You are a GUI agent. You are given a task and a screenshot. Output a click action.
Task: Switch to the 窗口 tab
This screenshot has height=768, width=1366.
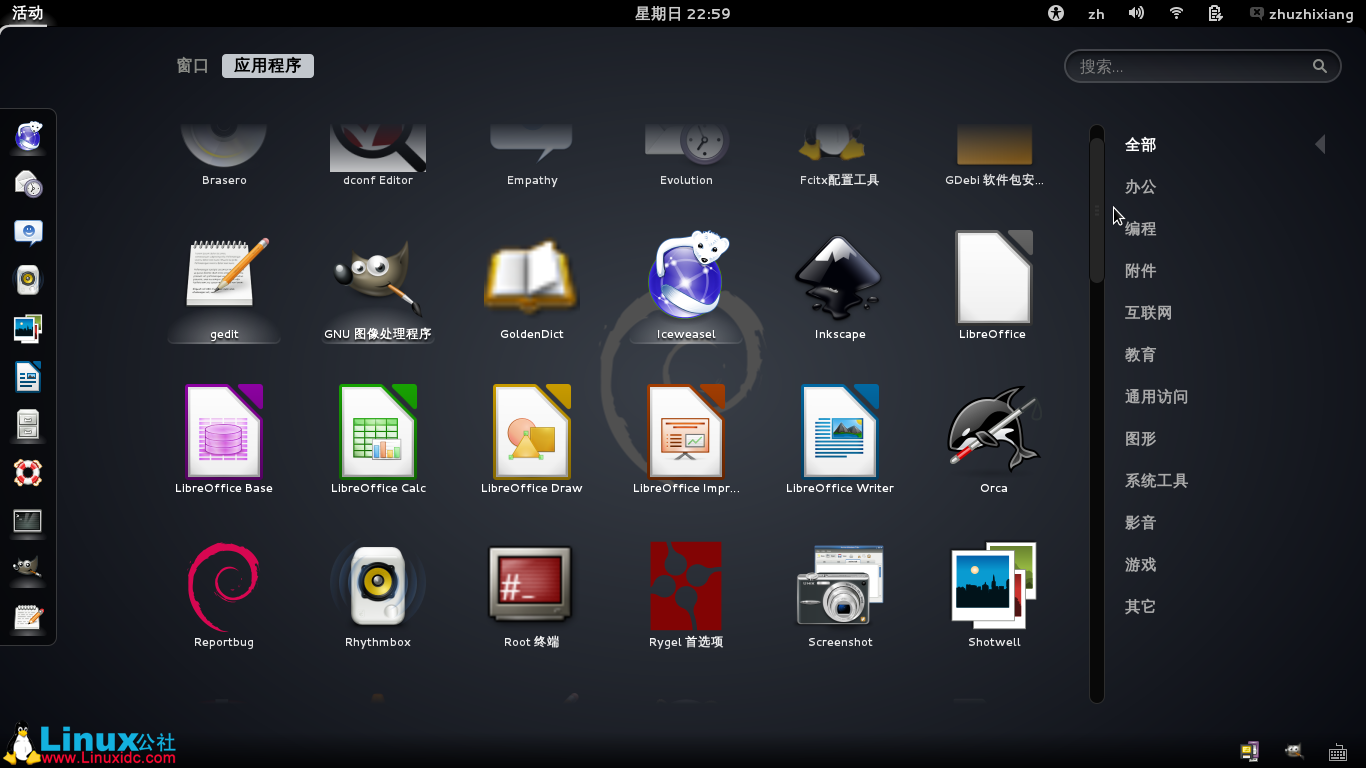pos(192,66)
